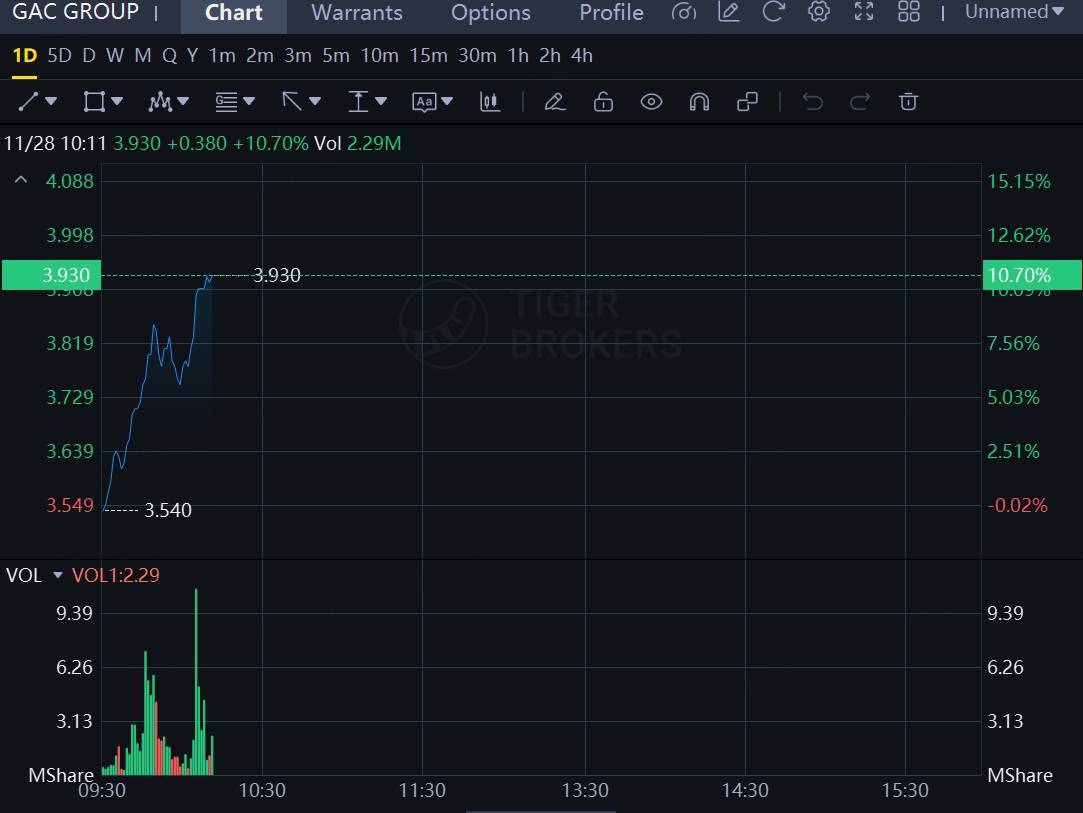Open the Options tab

(491, 13)
